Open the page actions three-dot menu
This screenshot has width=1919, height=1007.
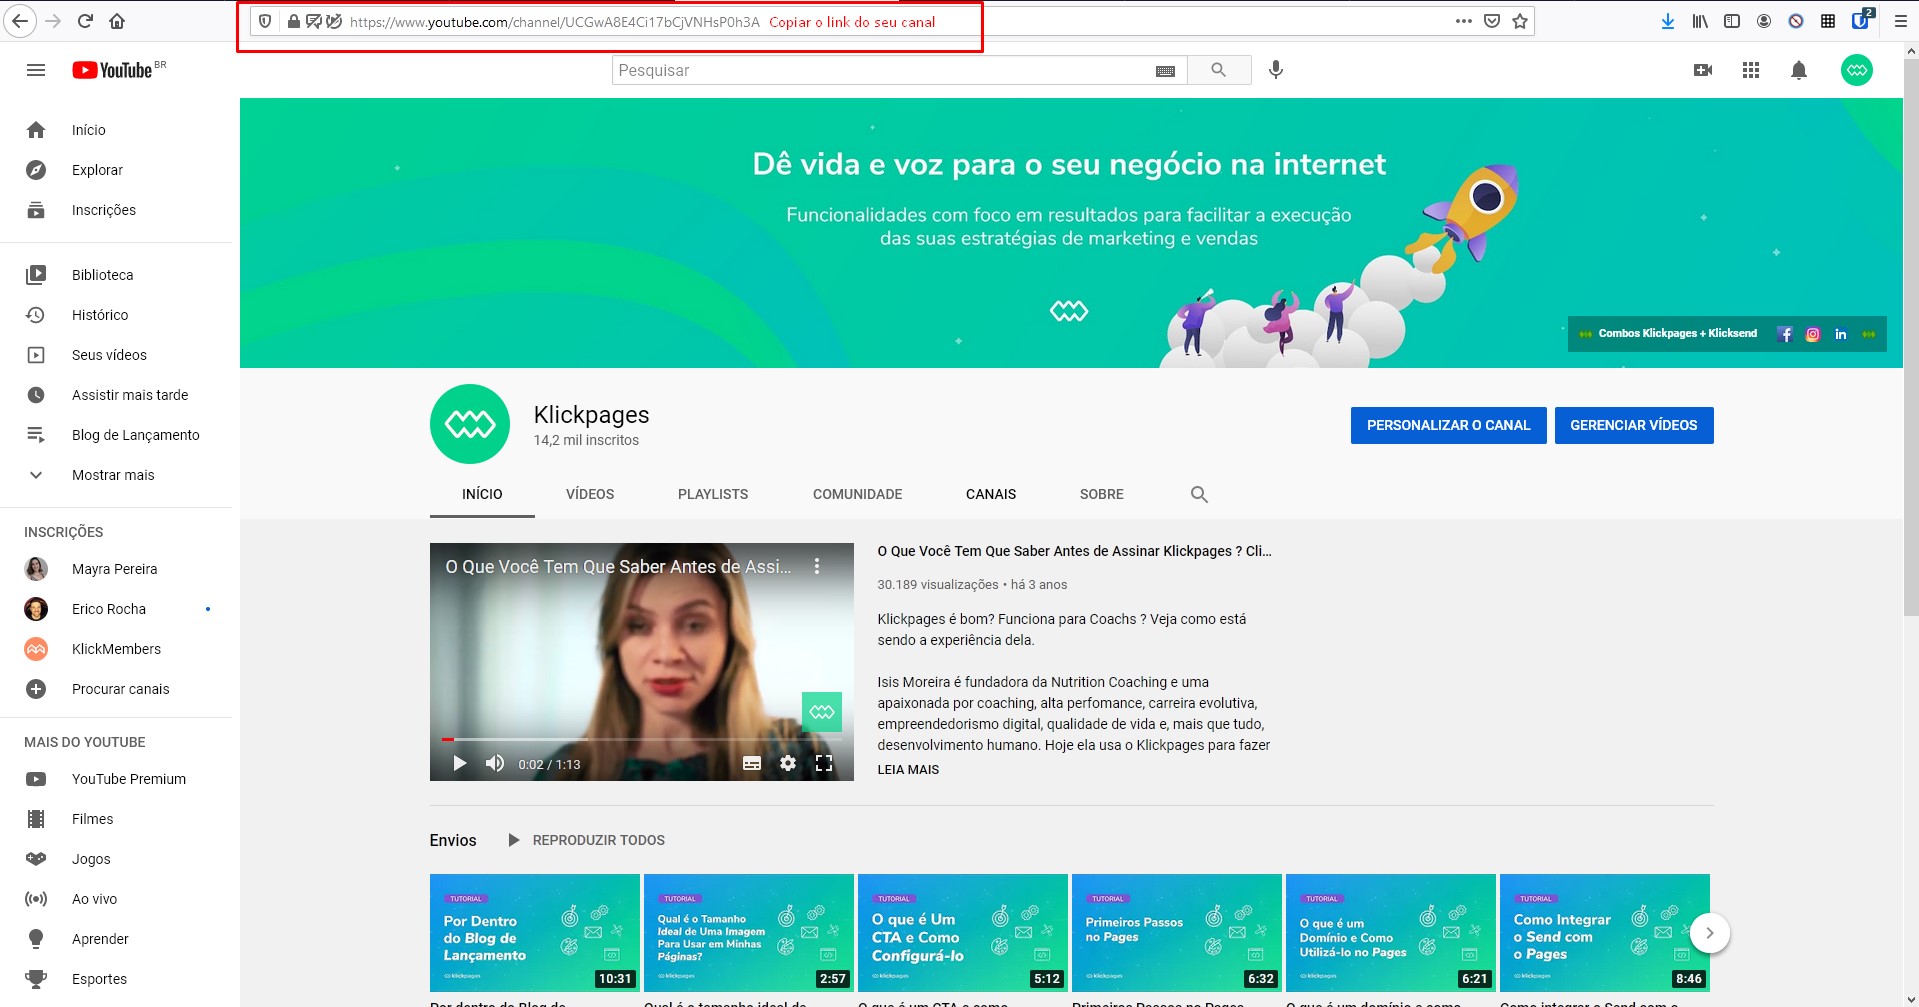click(1464, 21)
